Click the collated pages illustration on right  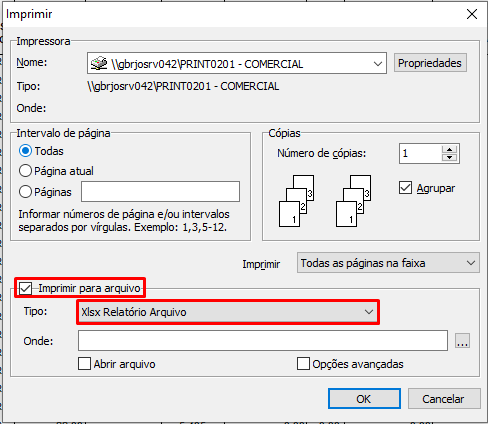click(x=353, y=201)
